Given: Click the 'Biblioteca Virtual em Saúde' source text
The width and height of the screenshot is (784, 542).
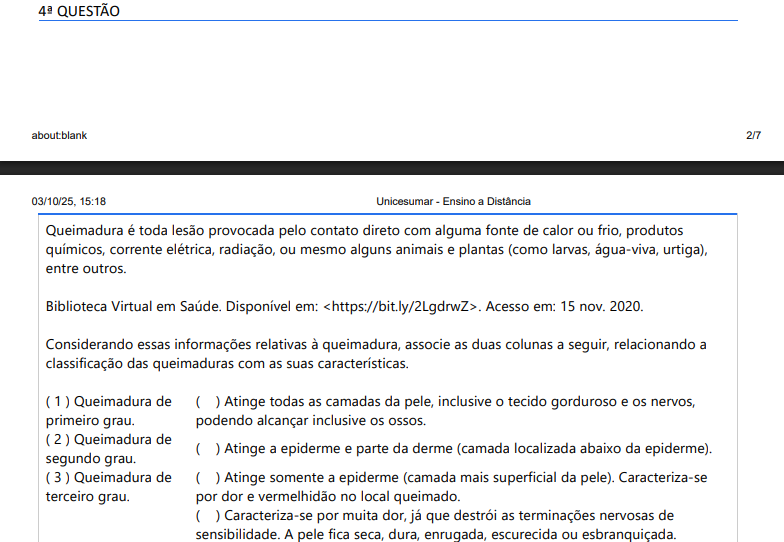Looking at the screenshot, I should 134,306.
